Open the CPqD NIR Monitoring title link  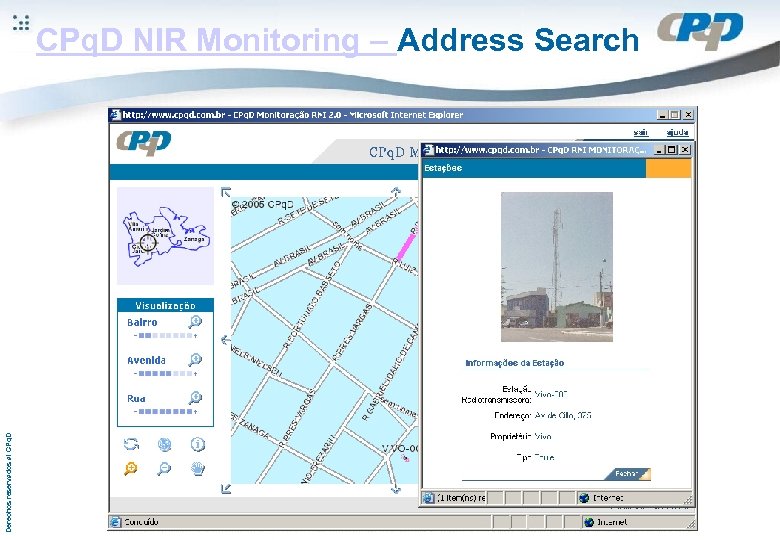(x=216, y=40)
